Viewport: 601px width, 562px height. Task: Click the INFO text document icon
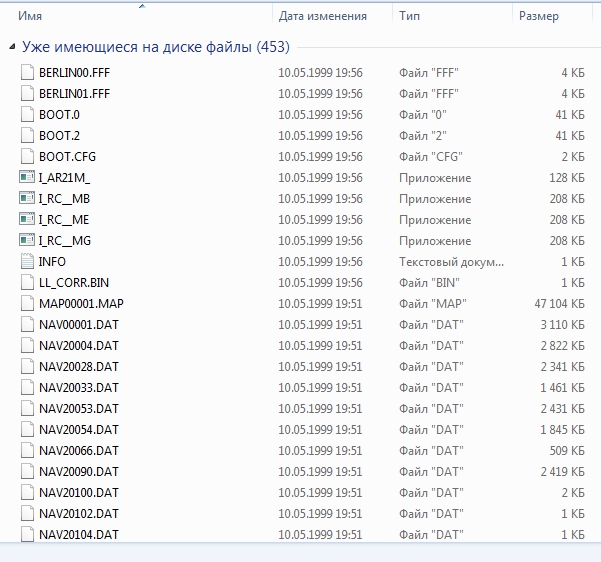27,262
